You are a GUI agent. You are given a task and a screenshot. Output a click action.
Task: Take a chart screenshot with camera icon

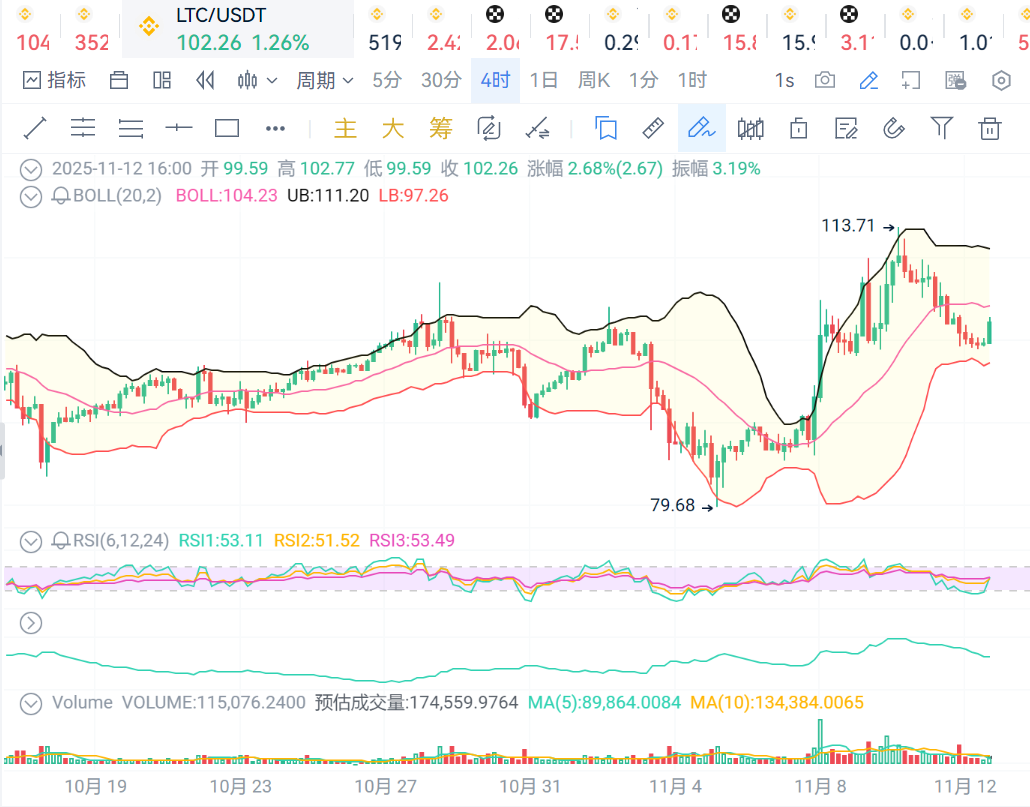coord(825,81)
